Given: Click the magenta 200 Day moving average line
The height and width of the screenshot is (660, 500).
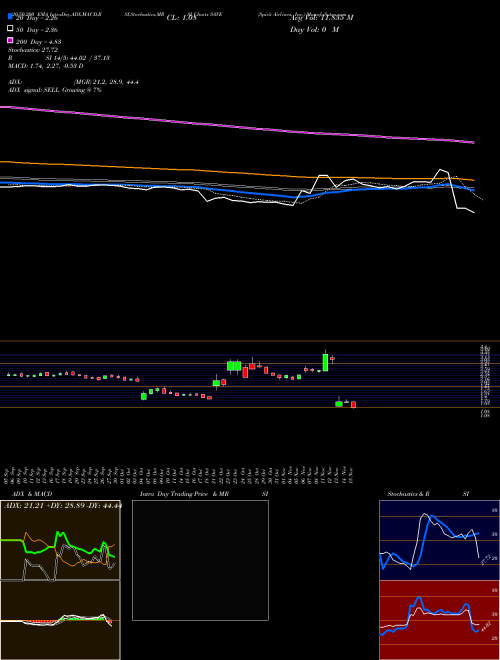Looking at the screenshot, I should click(x=236, y=126).
